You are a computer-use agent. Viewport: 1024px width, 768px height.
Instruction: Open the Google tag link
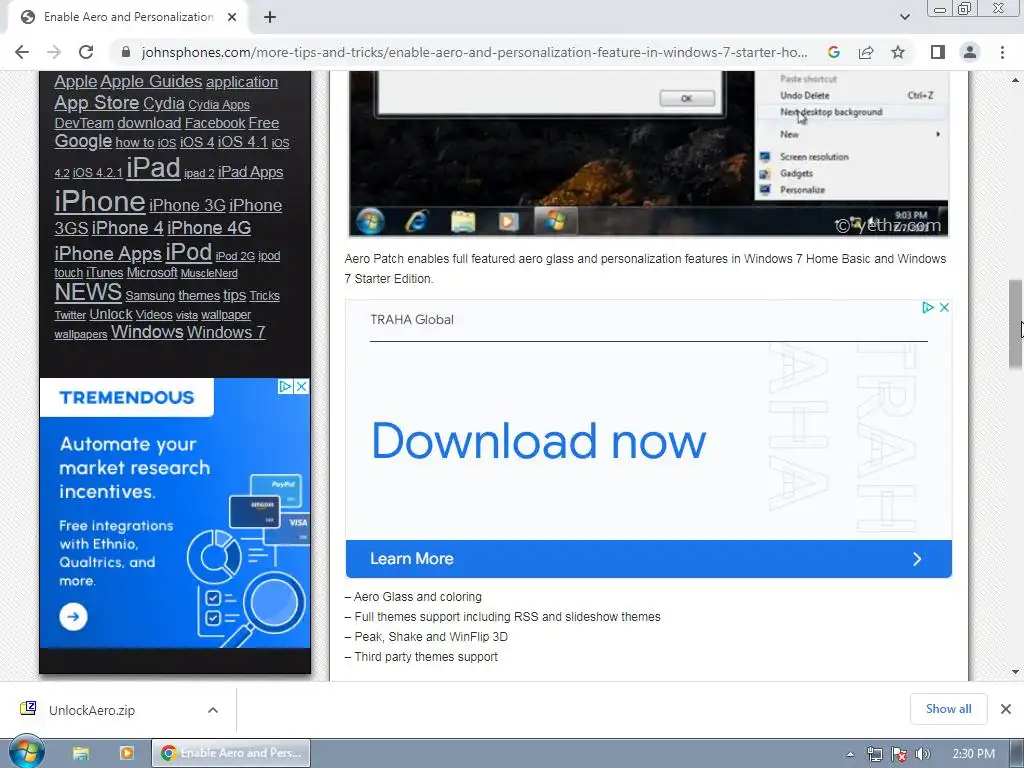click(x=83, y=141)
